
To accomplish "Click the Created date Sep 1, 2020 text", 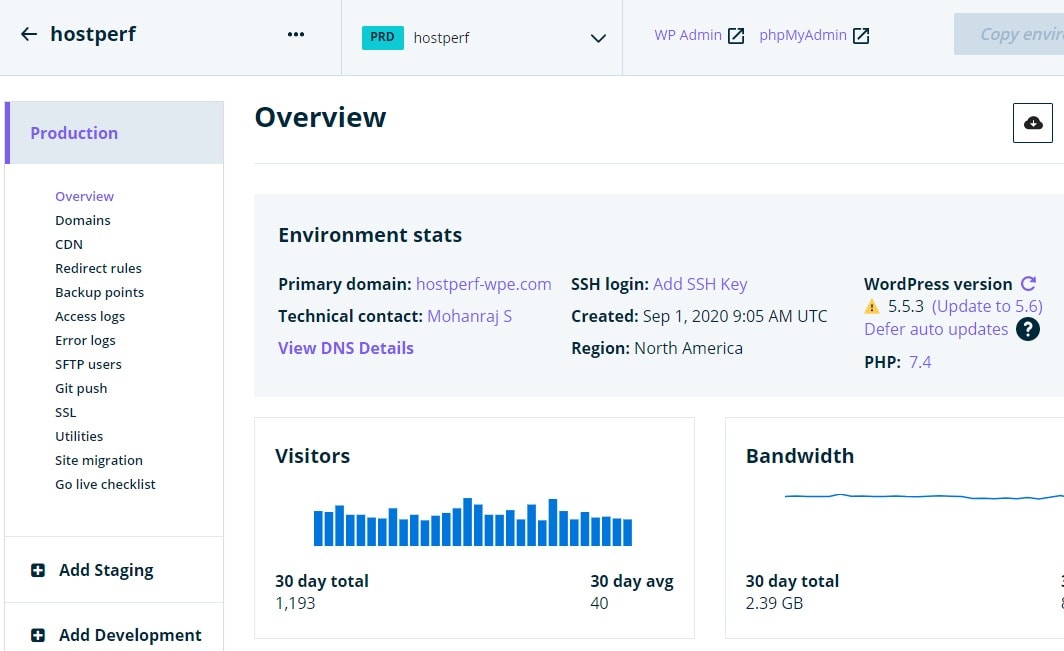I will click(x=735, y=316).
